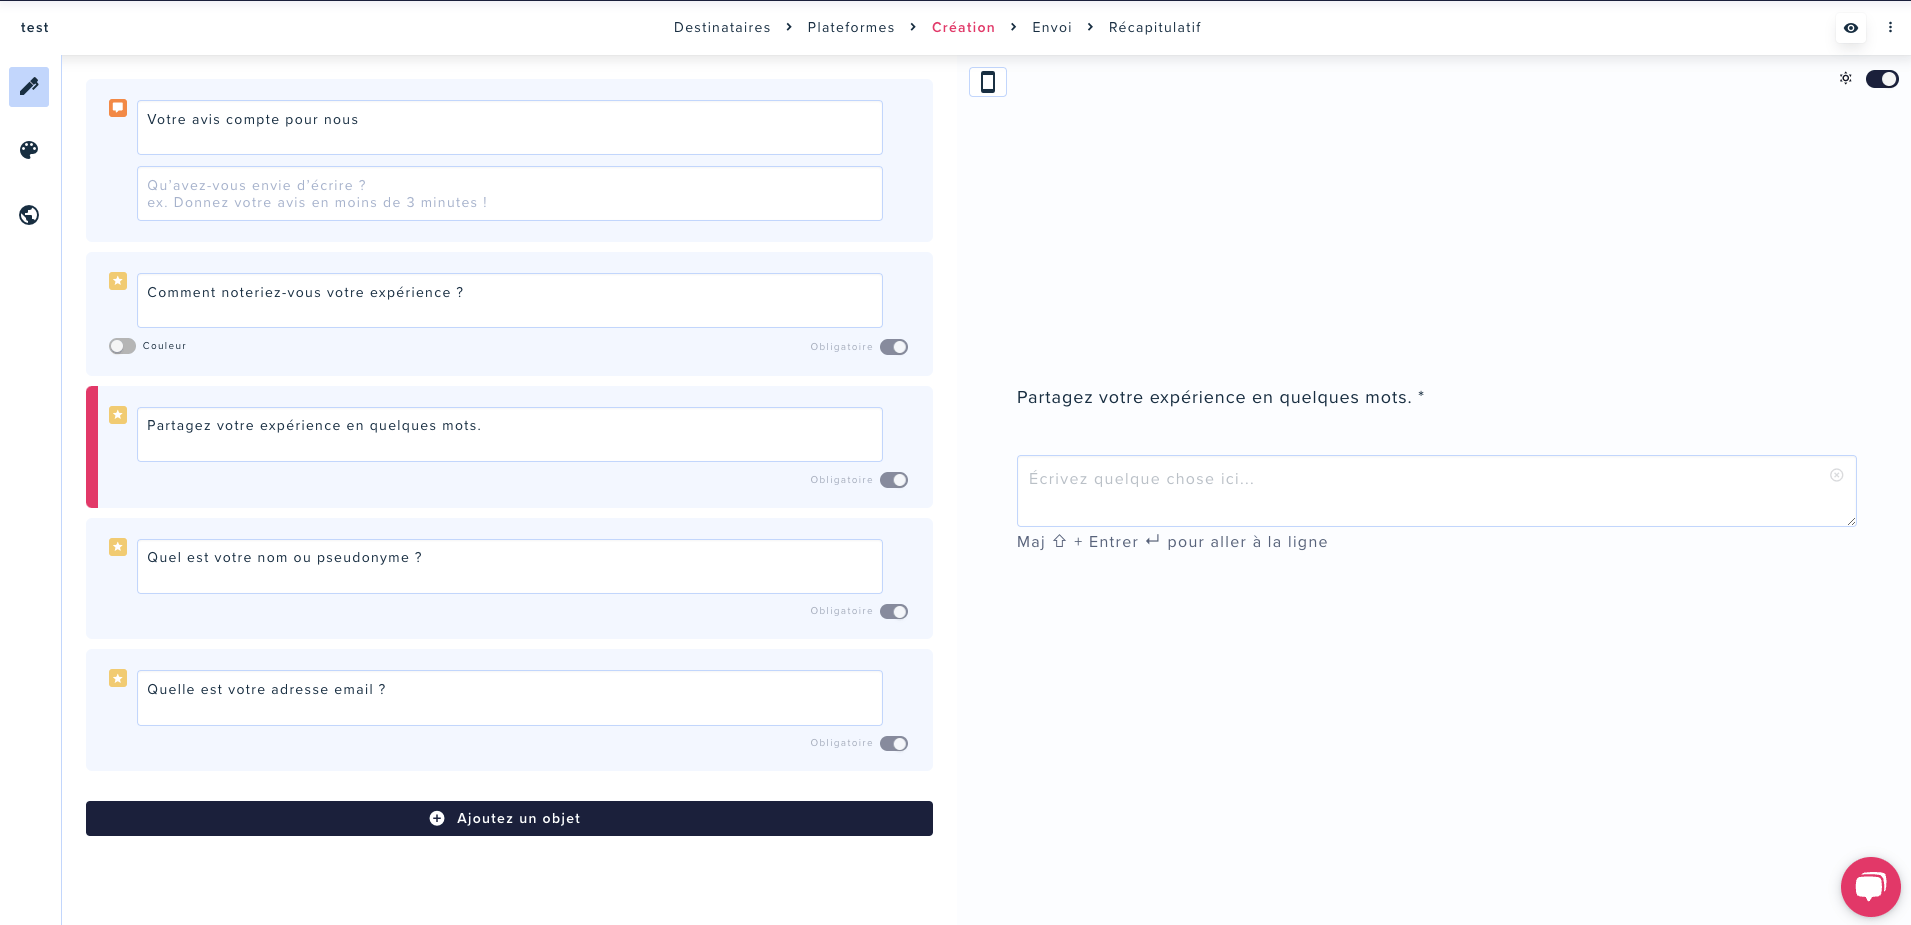Click the subtitle field under Votre avis
1911x925 pixels.
tap(509, 193)
